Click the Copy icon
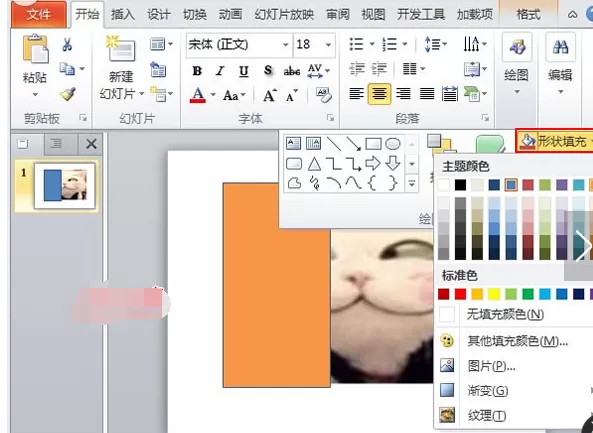 tap(67, 69)
